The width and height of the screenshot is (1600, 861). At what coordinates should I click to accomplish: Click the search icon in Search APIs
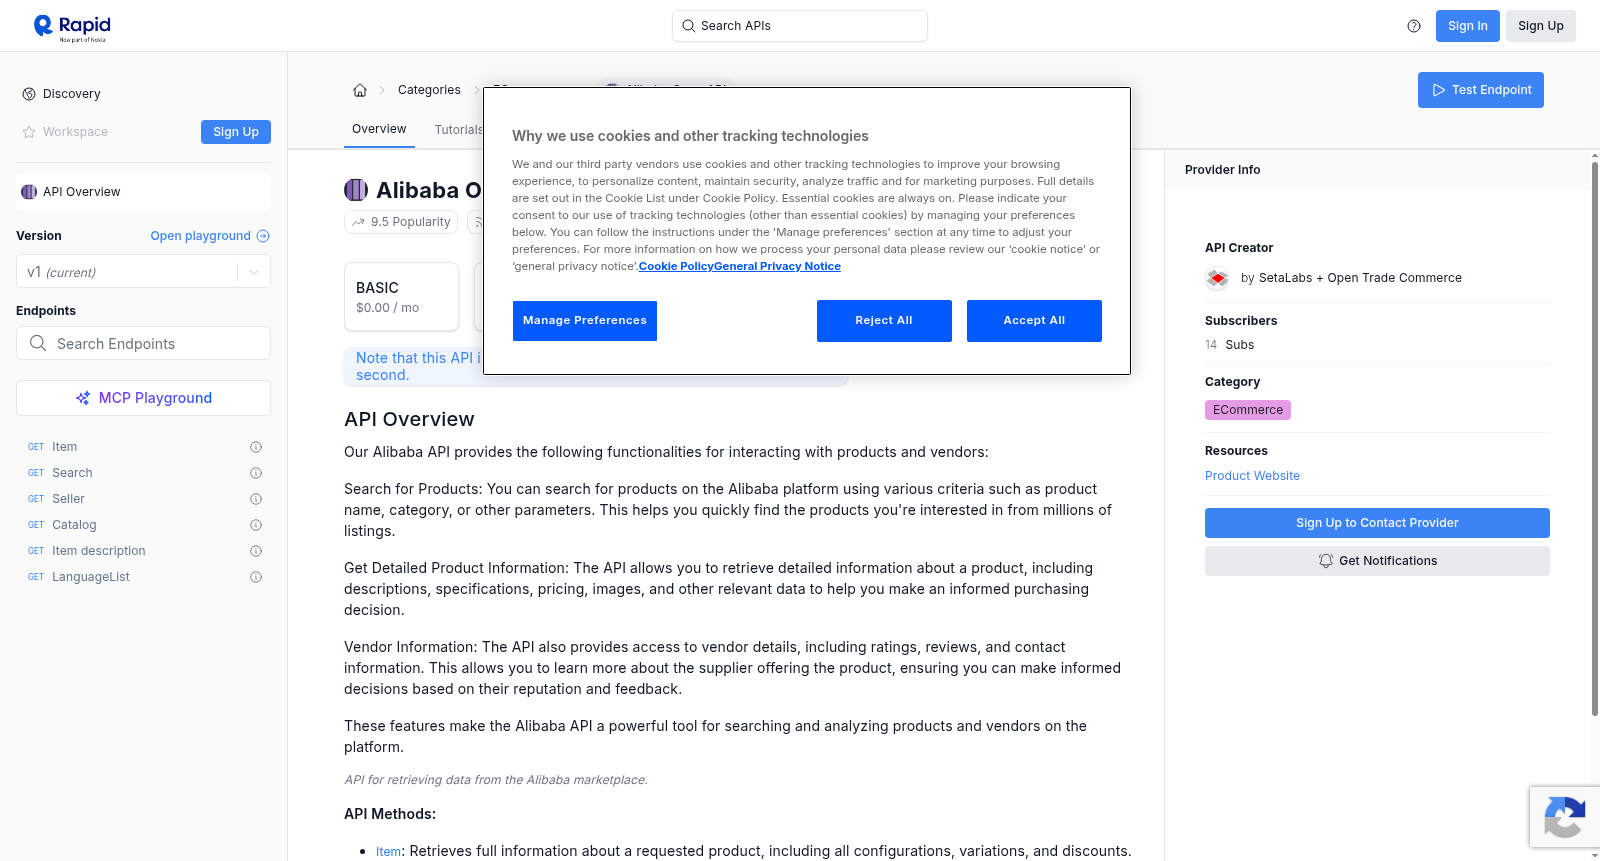click(688, 26)
